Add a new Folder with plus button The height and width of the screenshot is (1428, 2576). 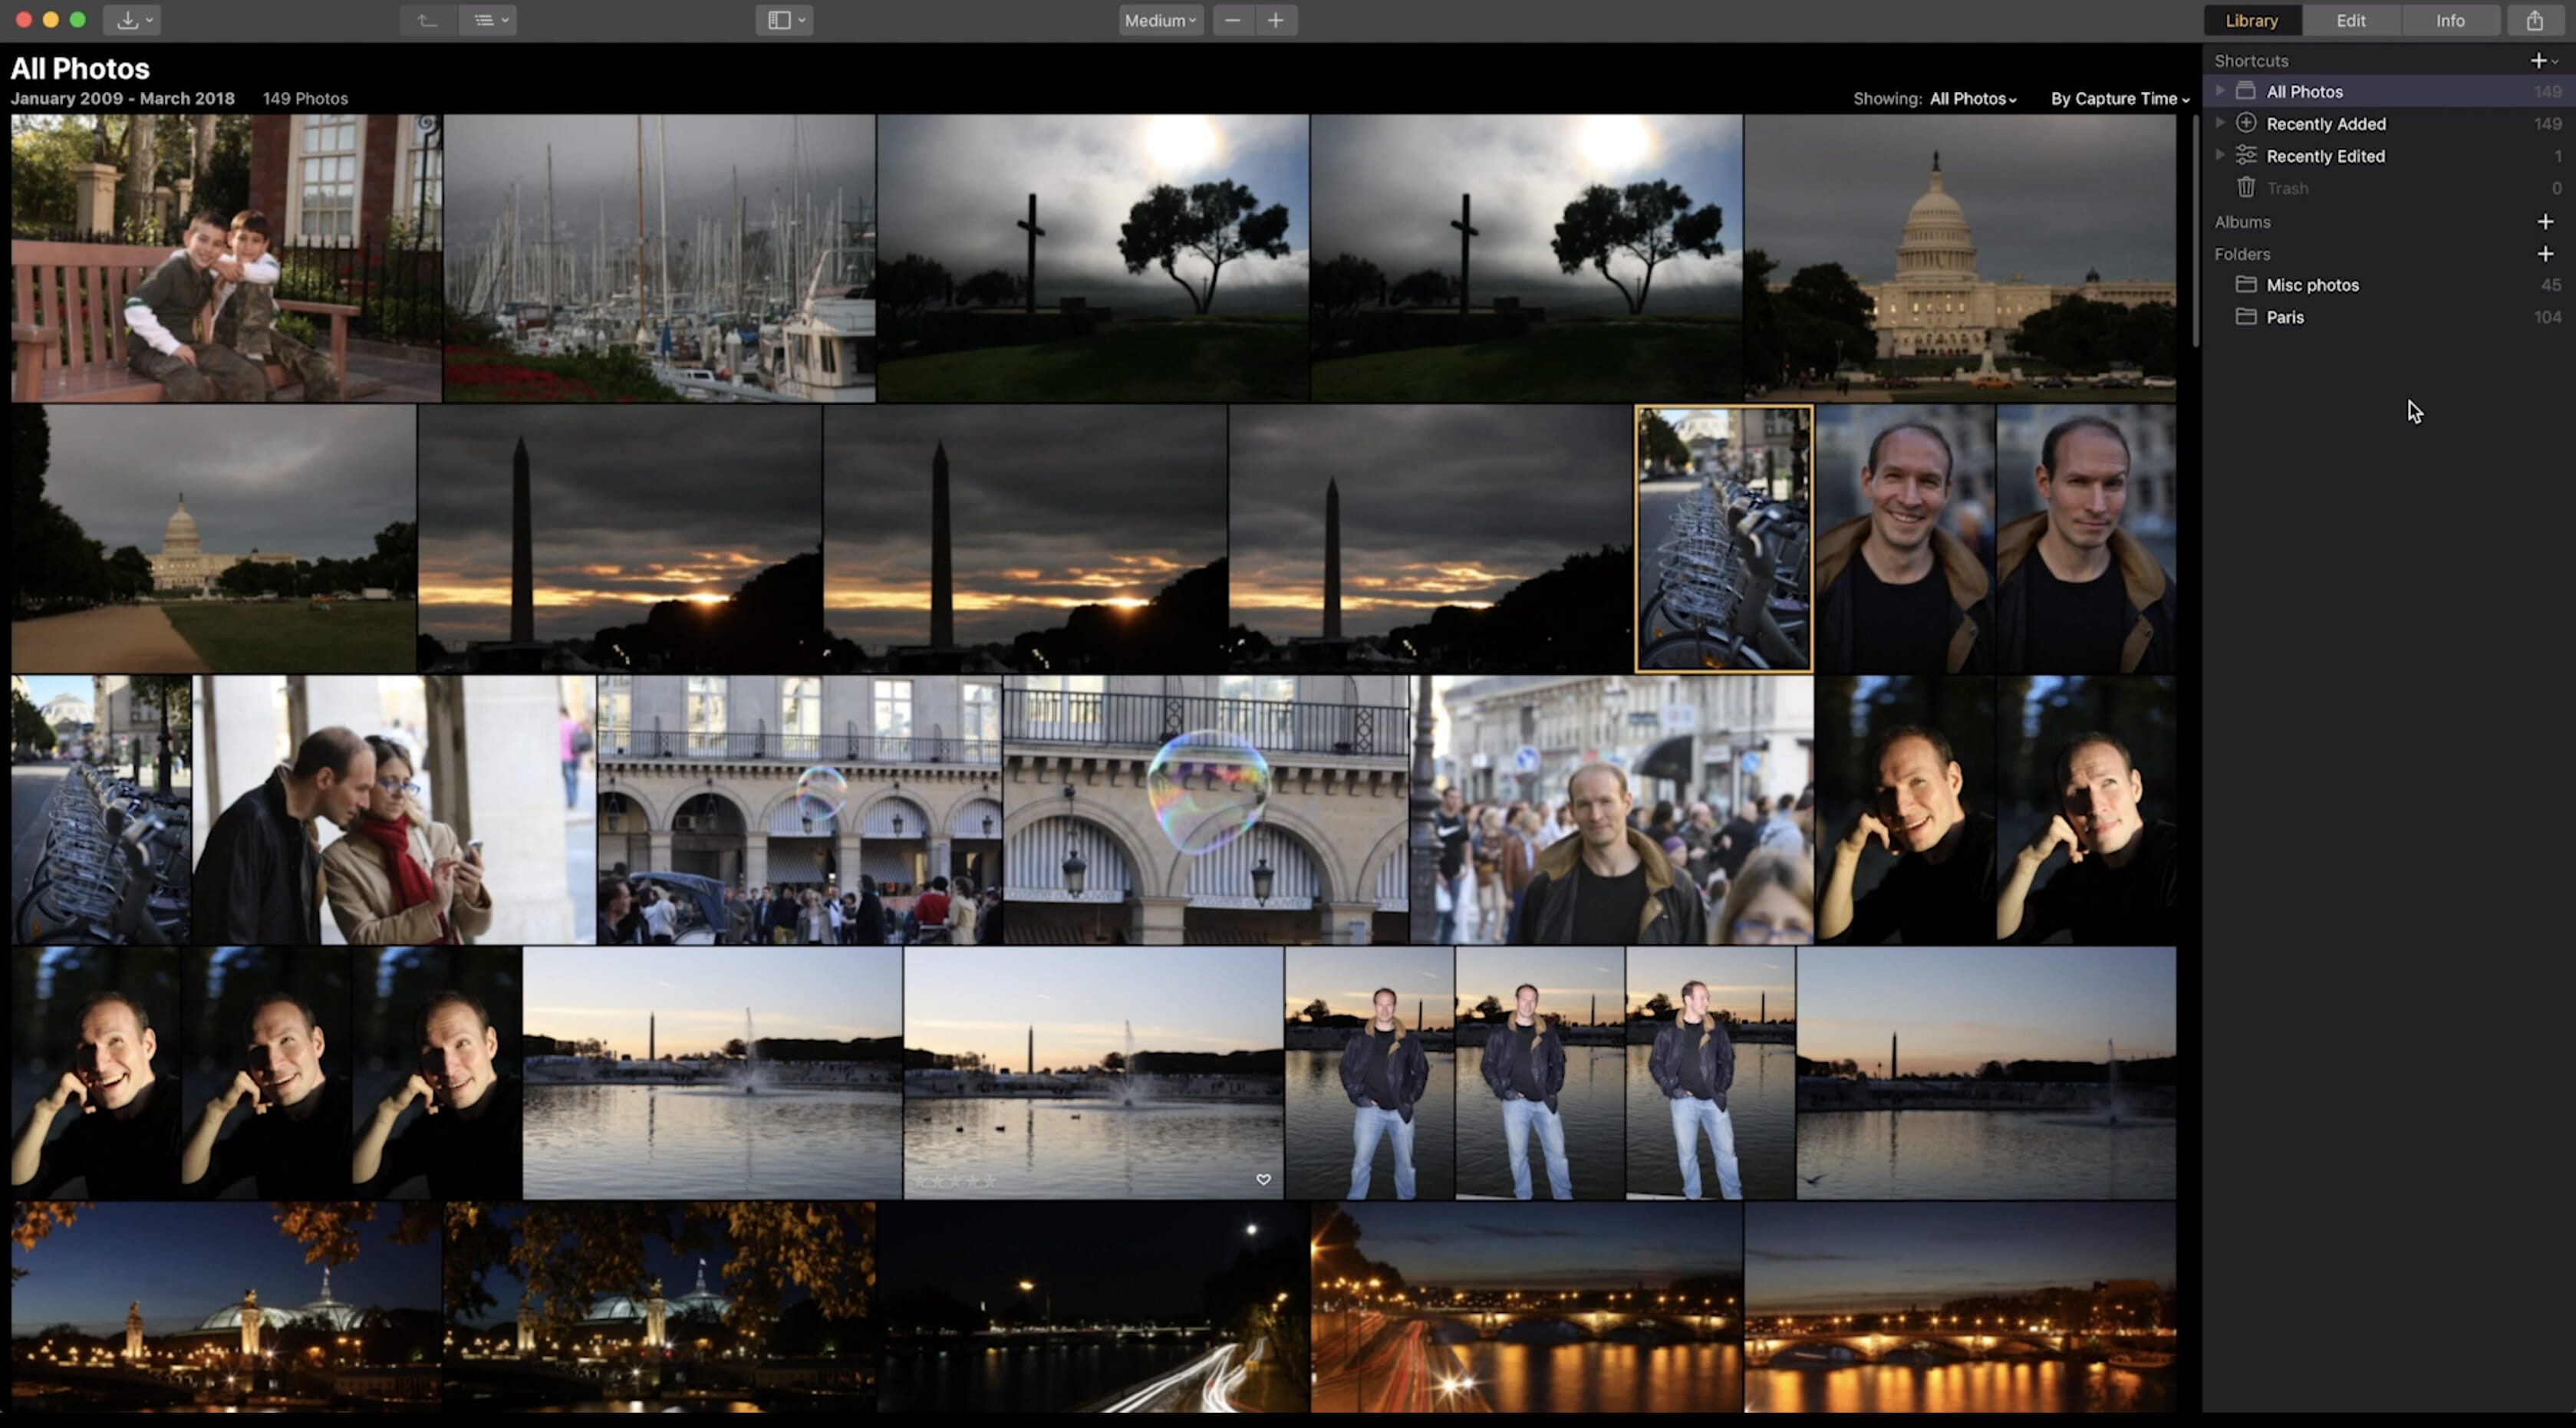click(2545, 253)
